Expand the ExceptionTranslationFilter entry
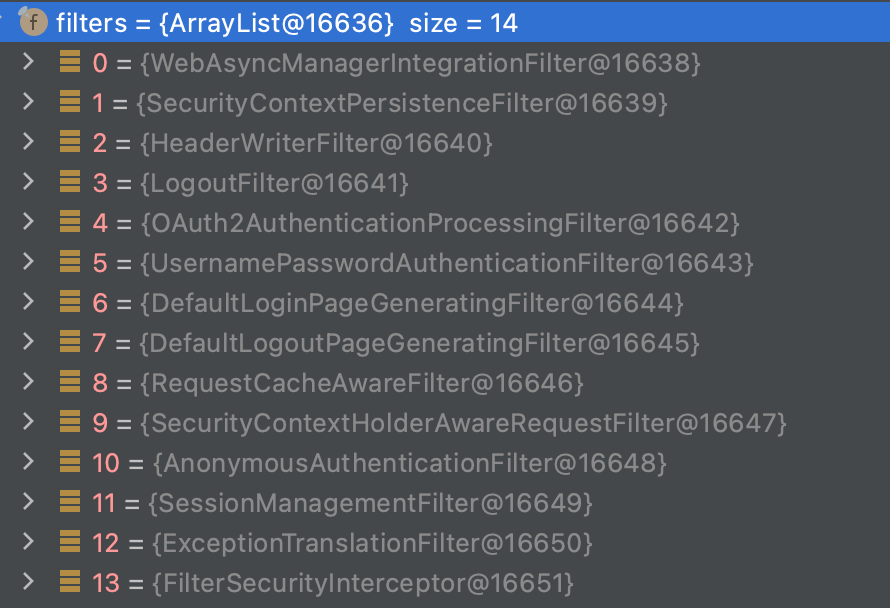 (28, 541)
